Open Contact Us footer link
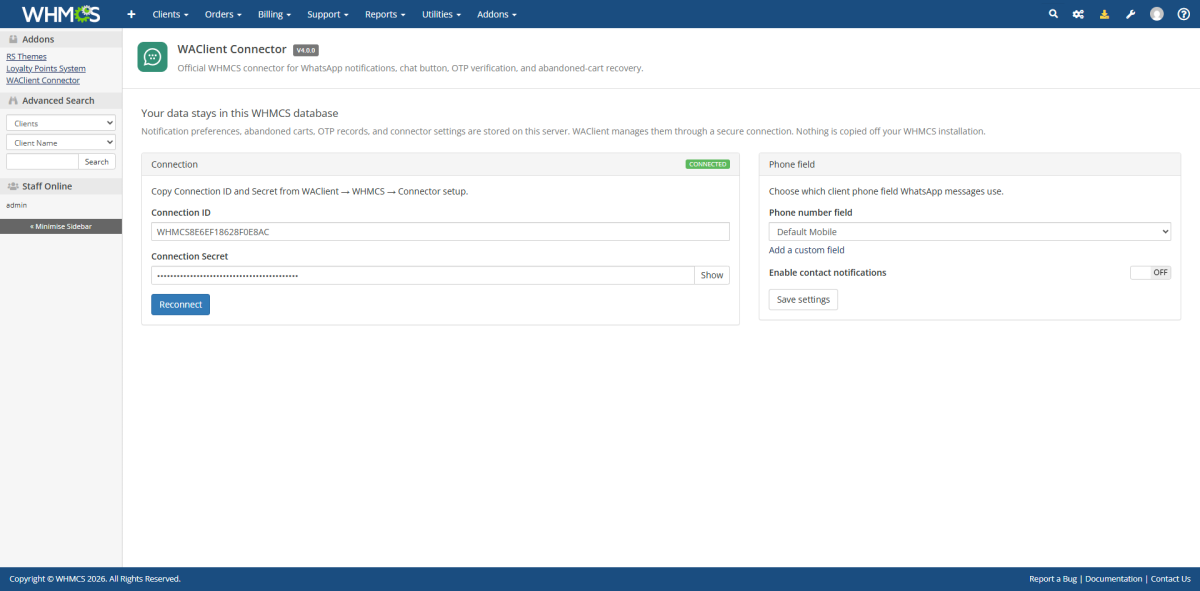The image size is (1200, 591). [x=1171, y=579]
